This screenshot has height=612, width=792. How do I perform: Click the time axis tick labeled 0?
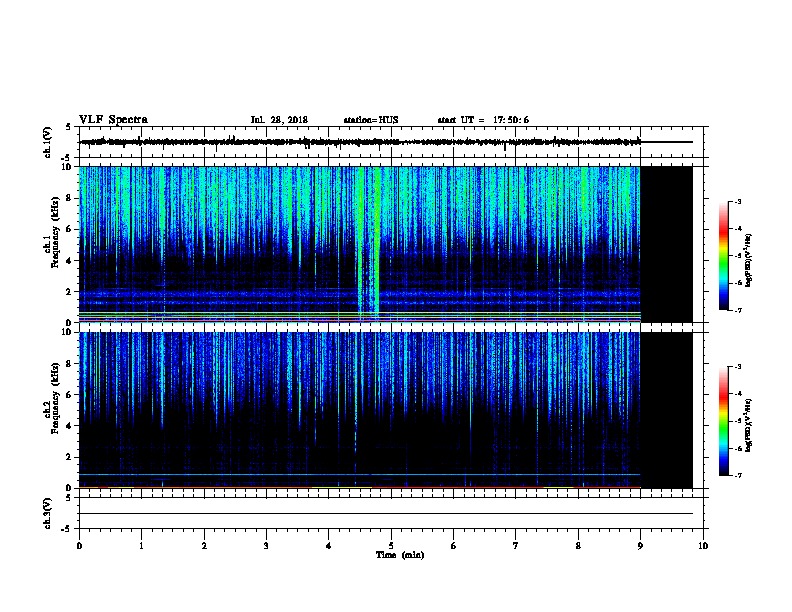pos(79,546)
